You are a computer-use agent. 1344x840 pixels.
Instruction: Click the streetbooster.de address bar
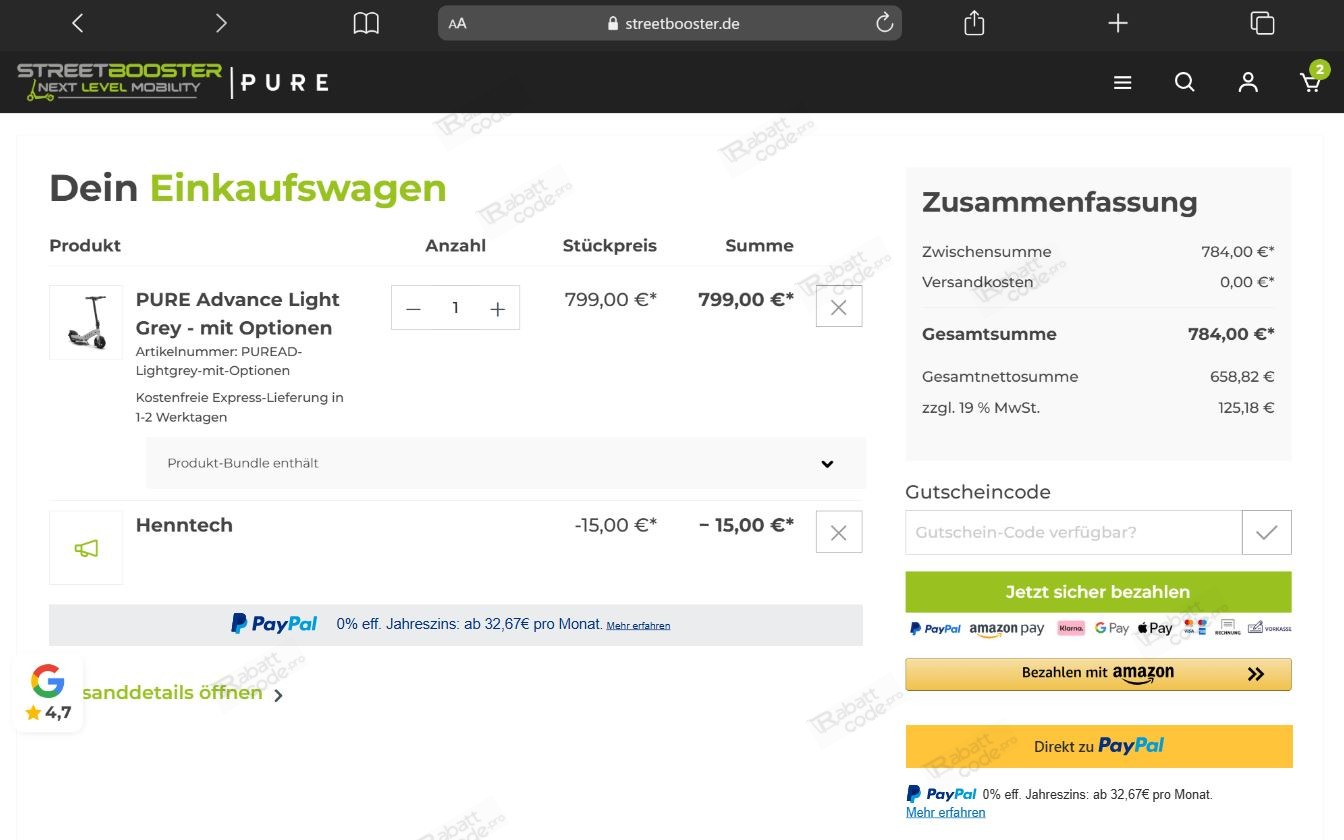[670, 23]
